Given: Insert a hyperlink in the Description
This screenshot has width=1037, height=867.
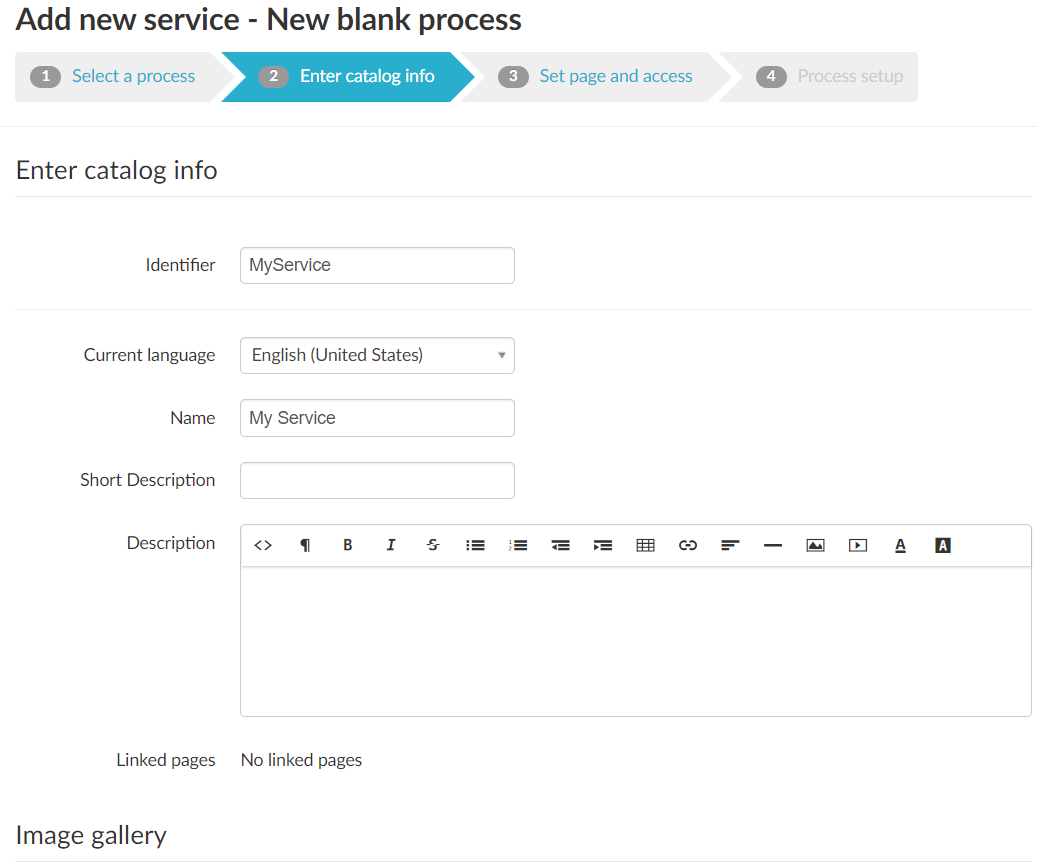Looking at the screenshot, I should (688, 545).
